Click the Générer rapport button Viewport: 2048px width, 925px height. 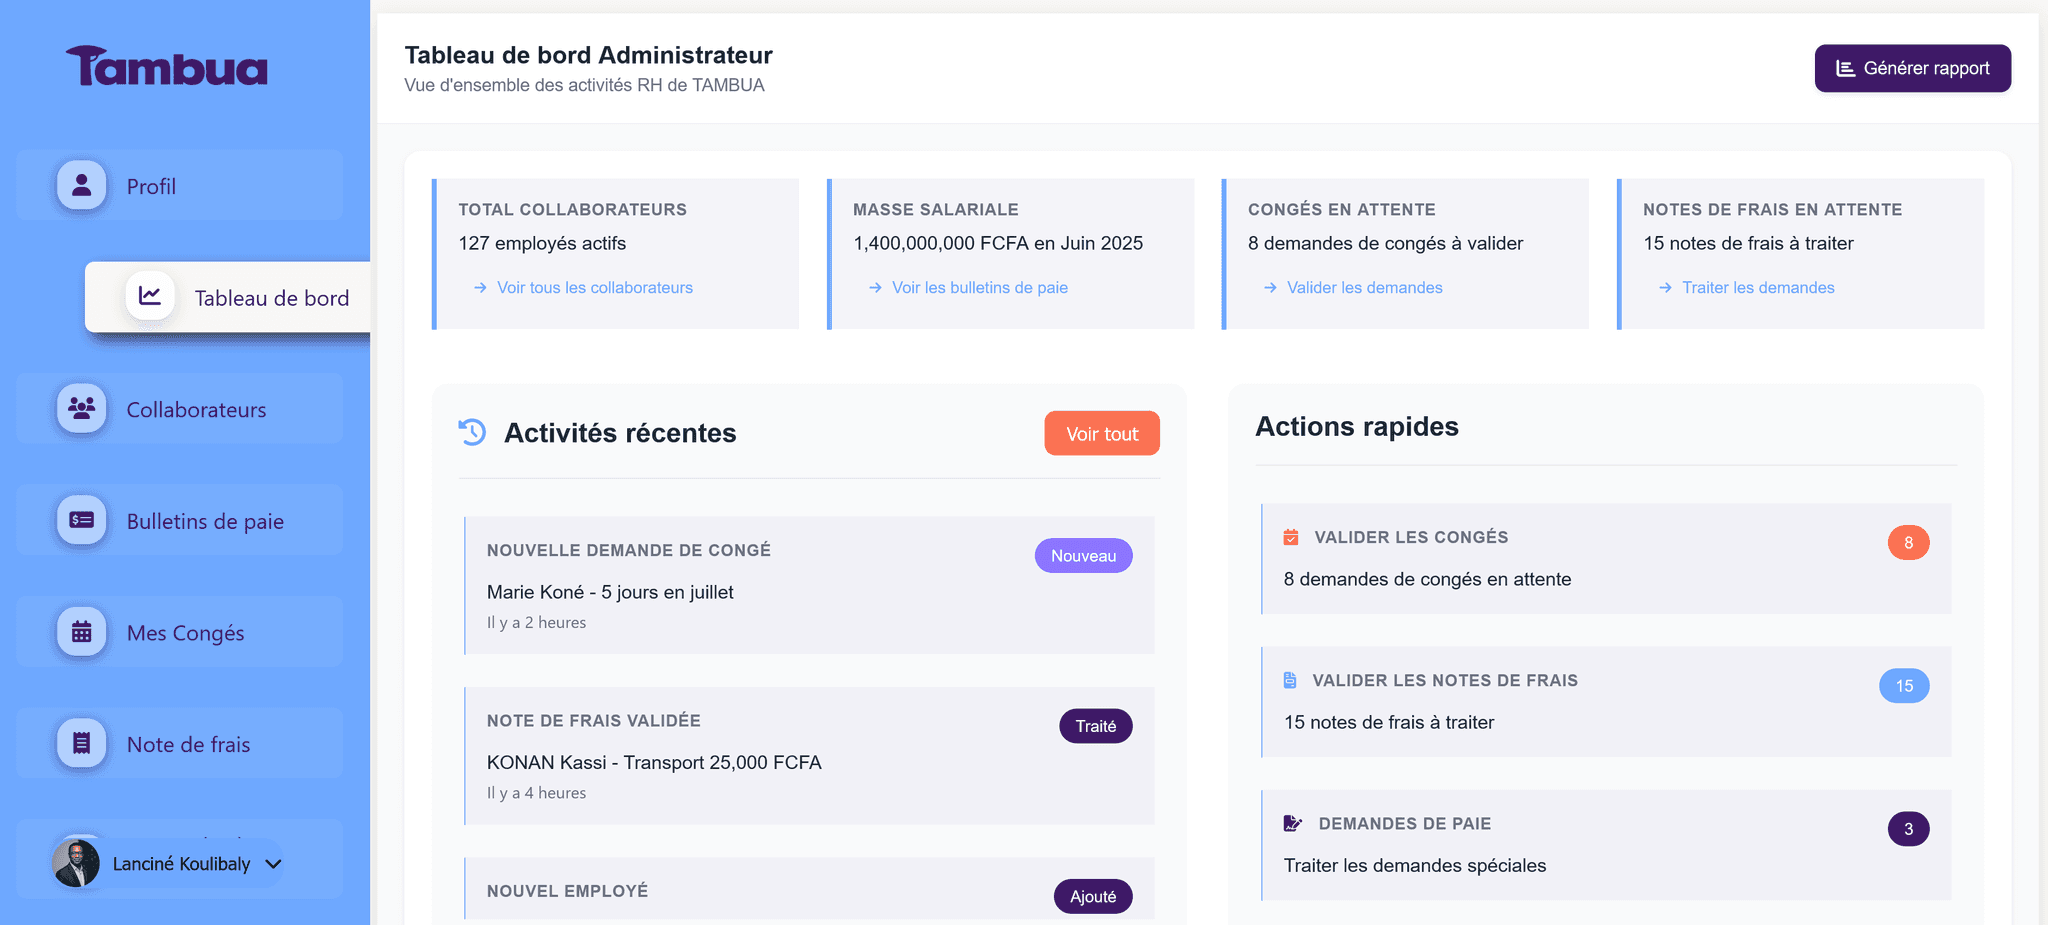click(x=1912, y=68)
